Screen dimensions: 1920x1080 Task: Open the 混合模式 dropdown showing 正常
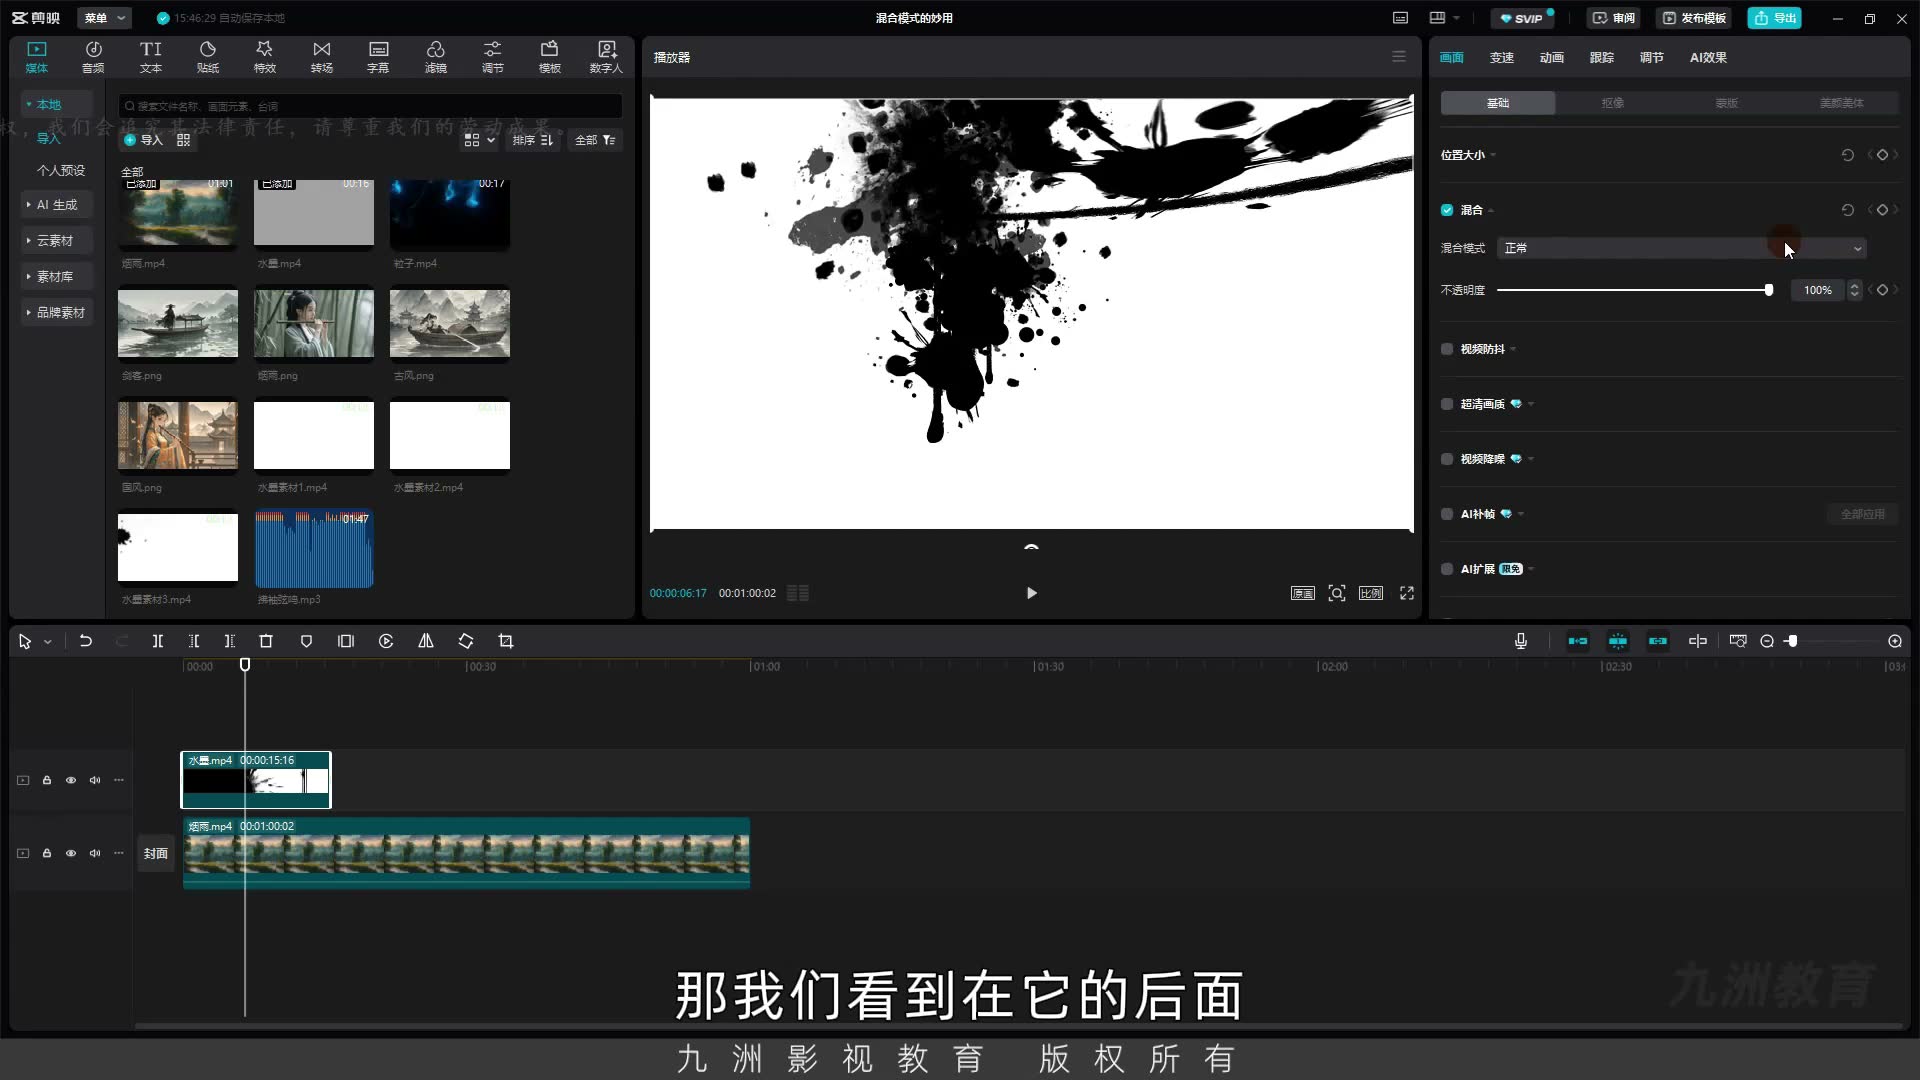pyautogui.click(x=1681, y=248)
